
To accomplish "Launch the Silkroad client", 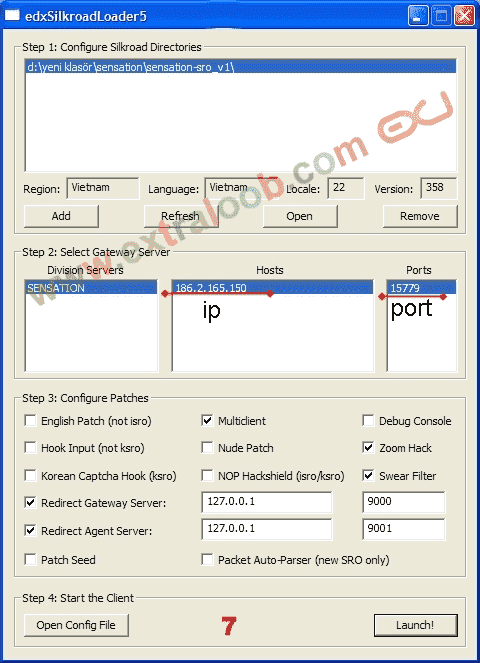I will [x=415, y=625].
